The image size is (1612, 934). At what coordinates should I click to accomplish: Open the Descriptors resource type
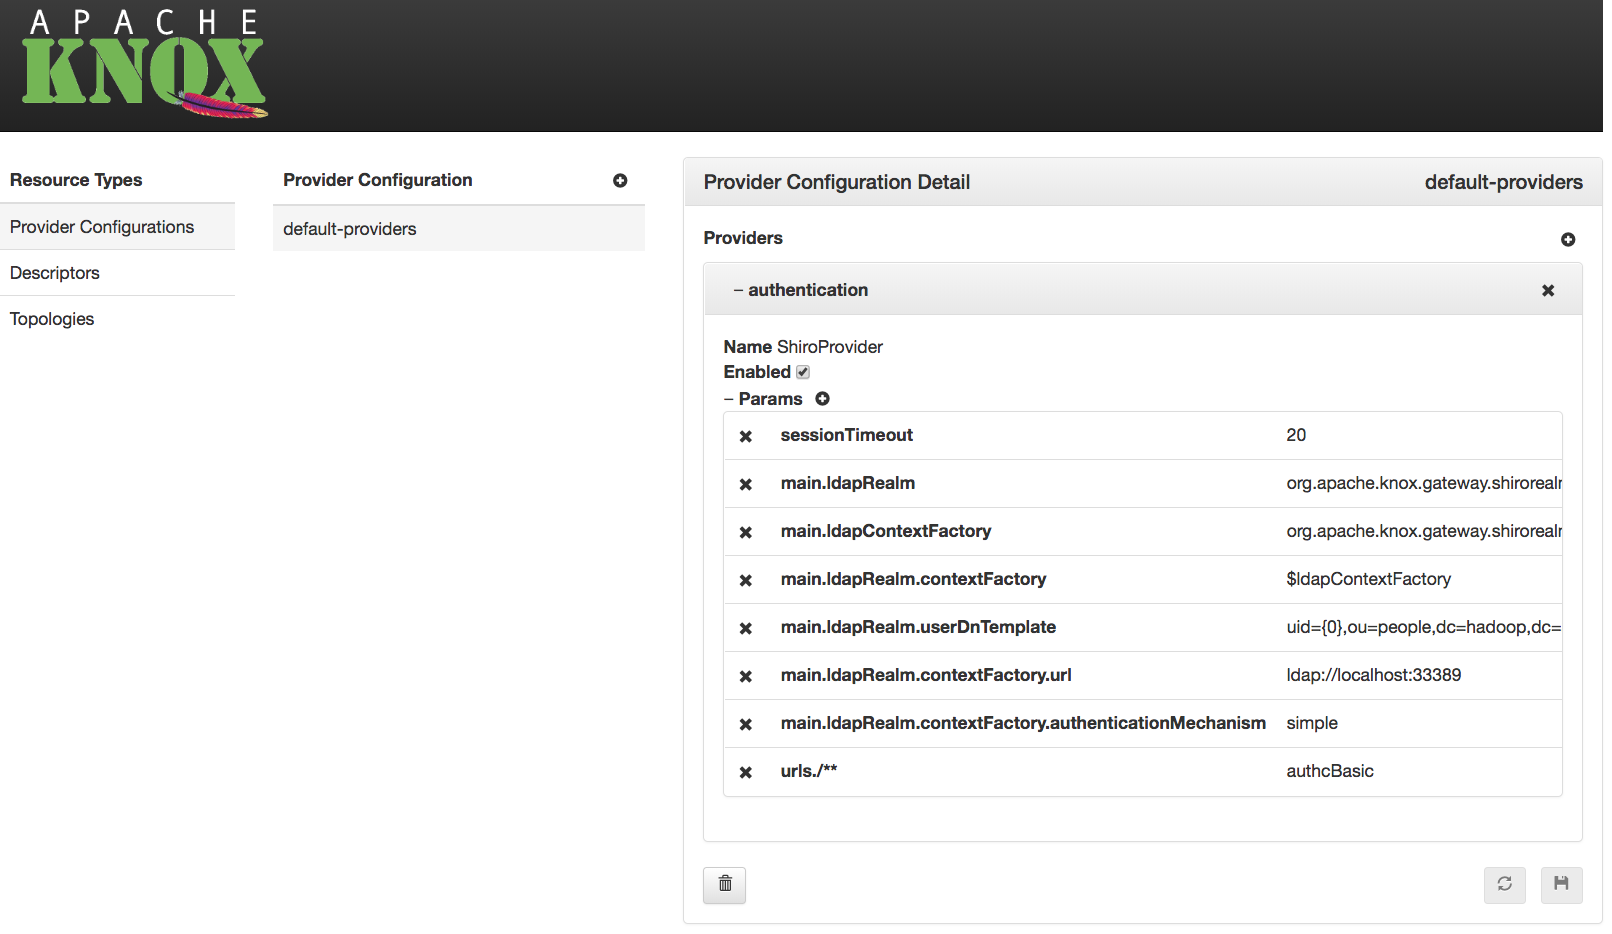click(x=54, y=272)
